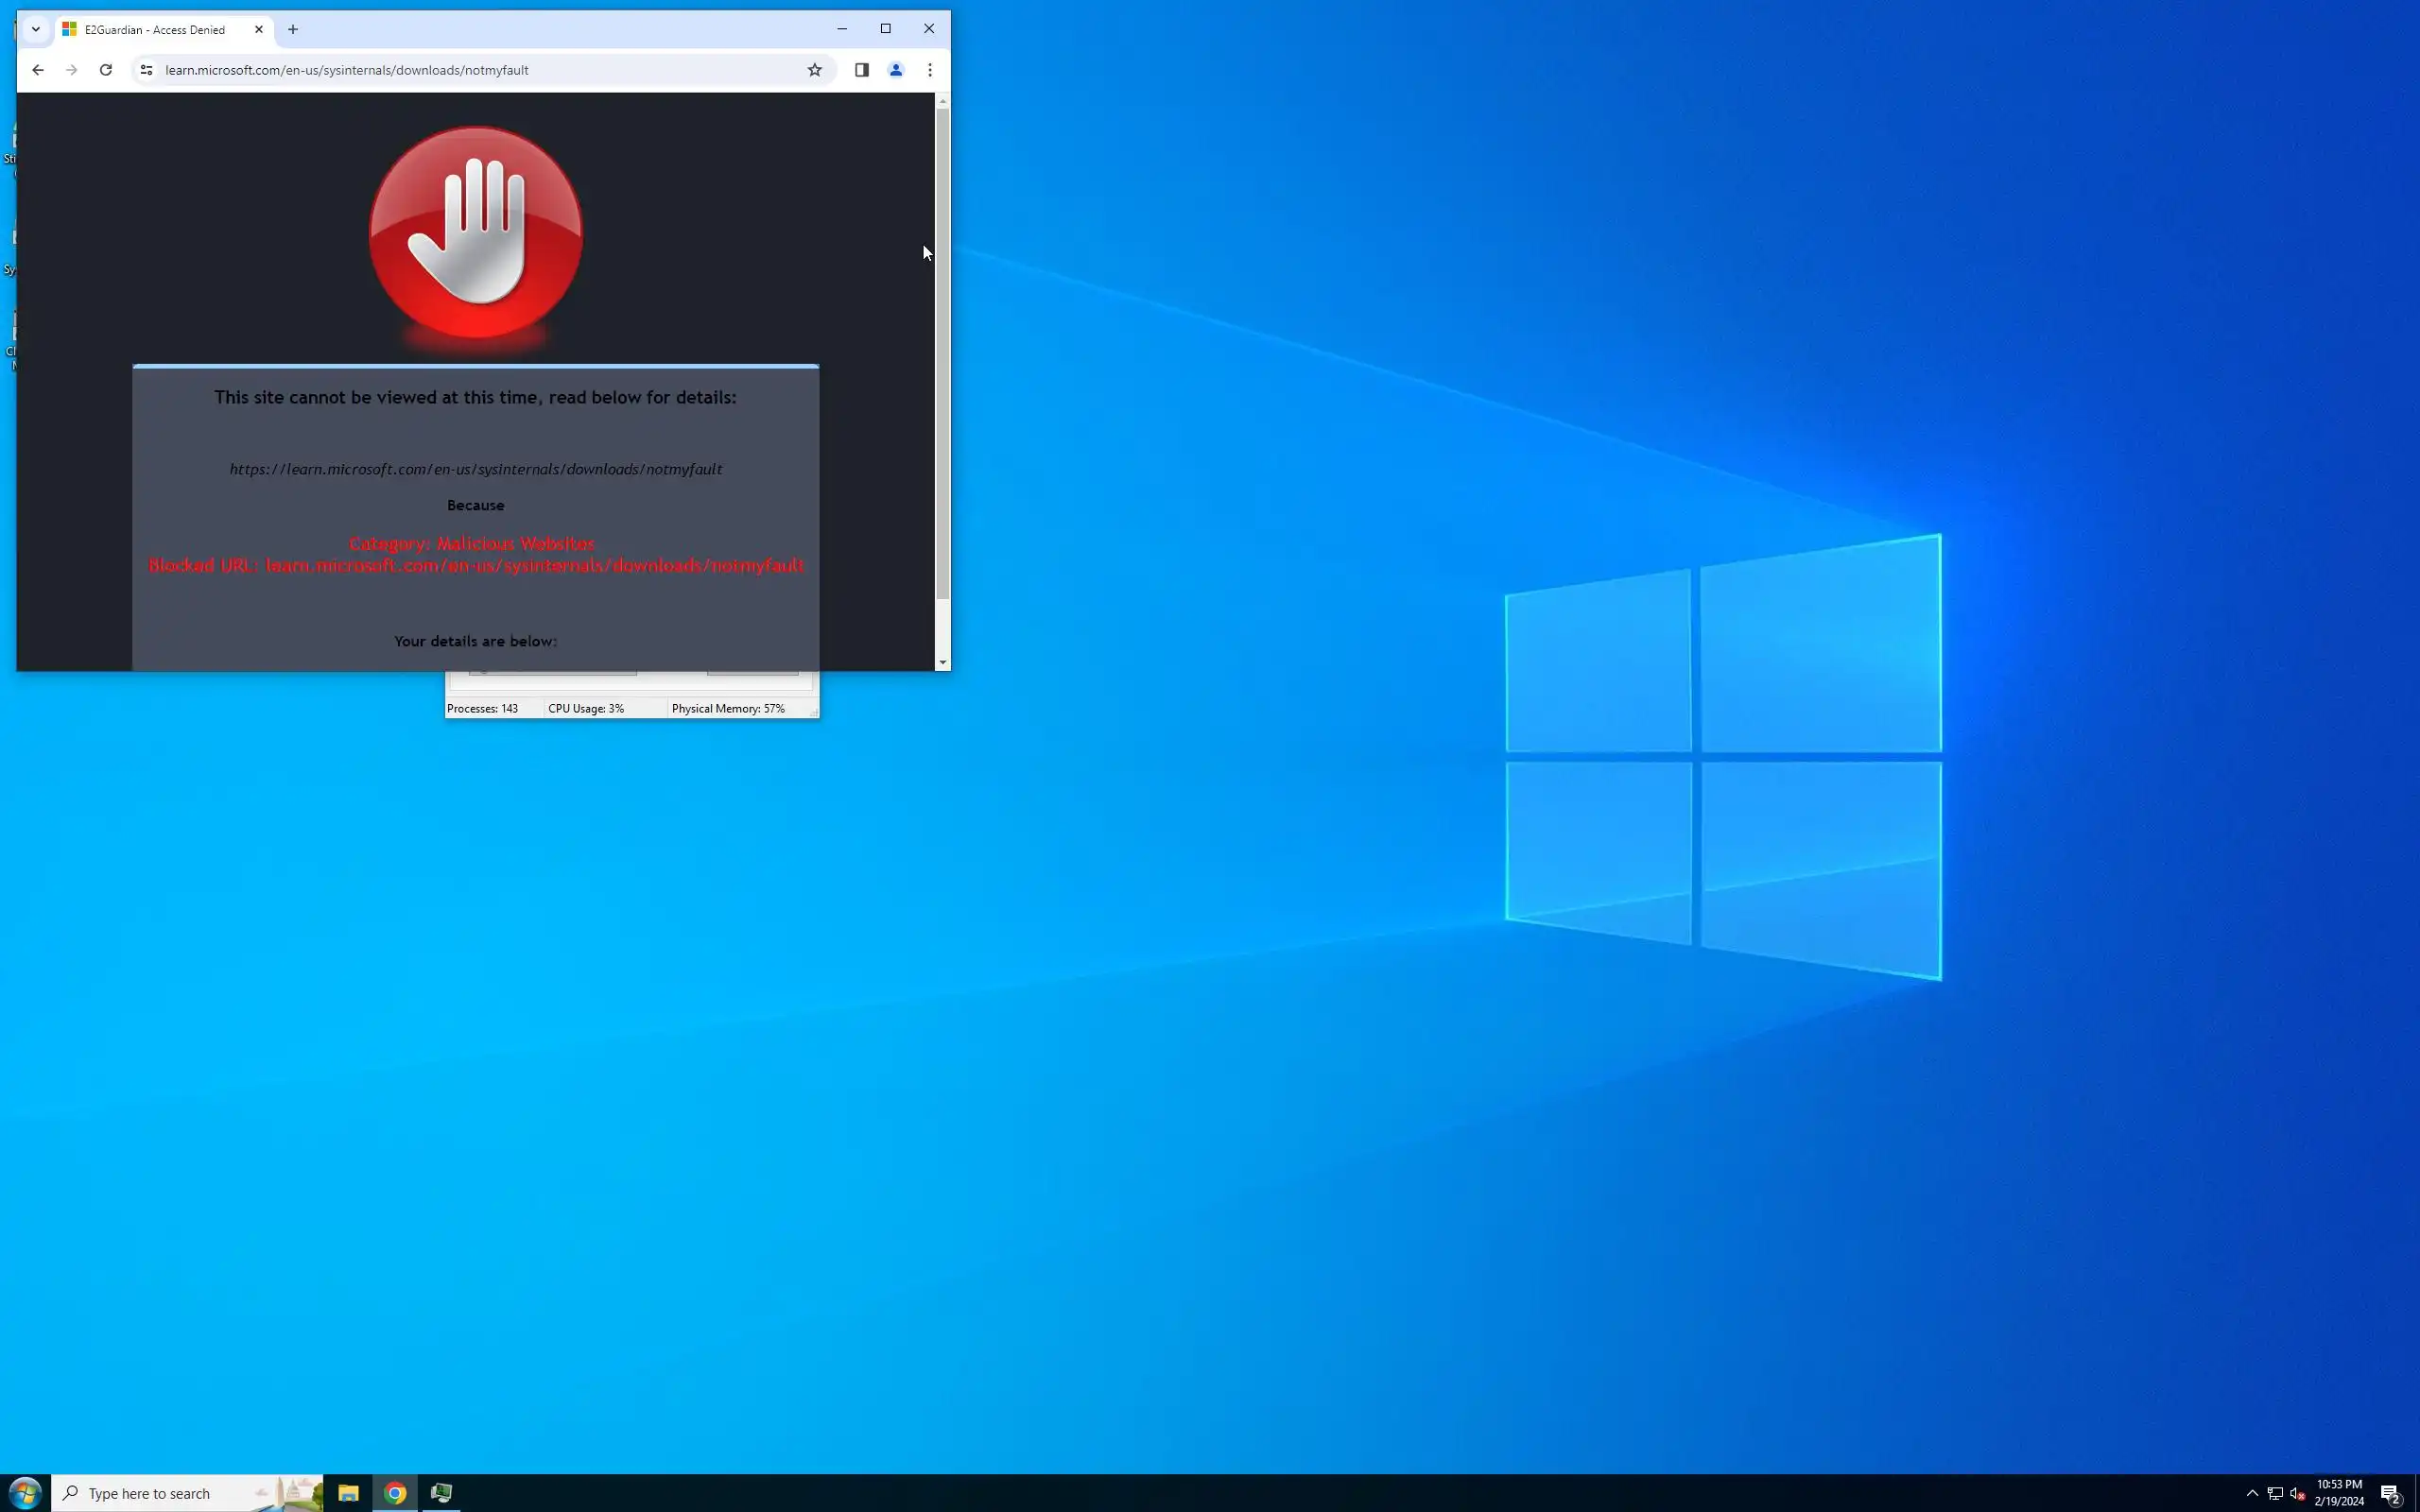This screenshot has width=2420, height=1512.
Task: Open the Process Explorer taskbar app
Action: point(441,1493)
